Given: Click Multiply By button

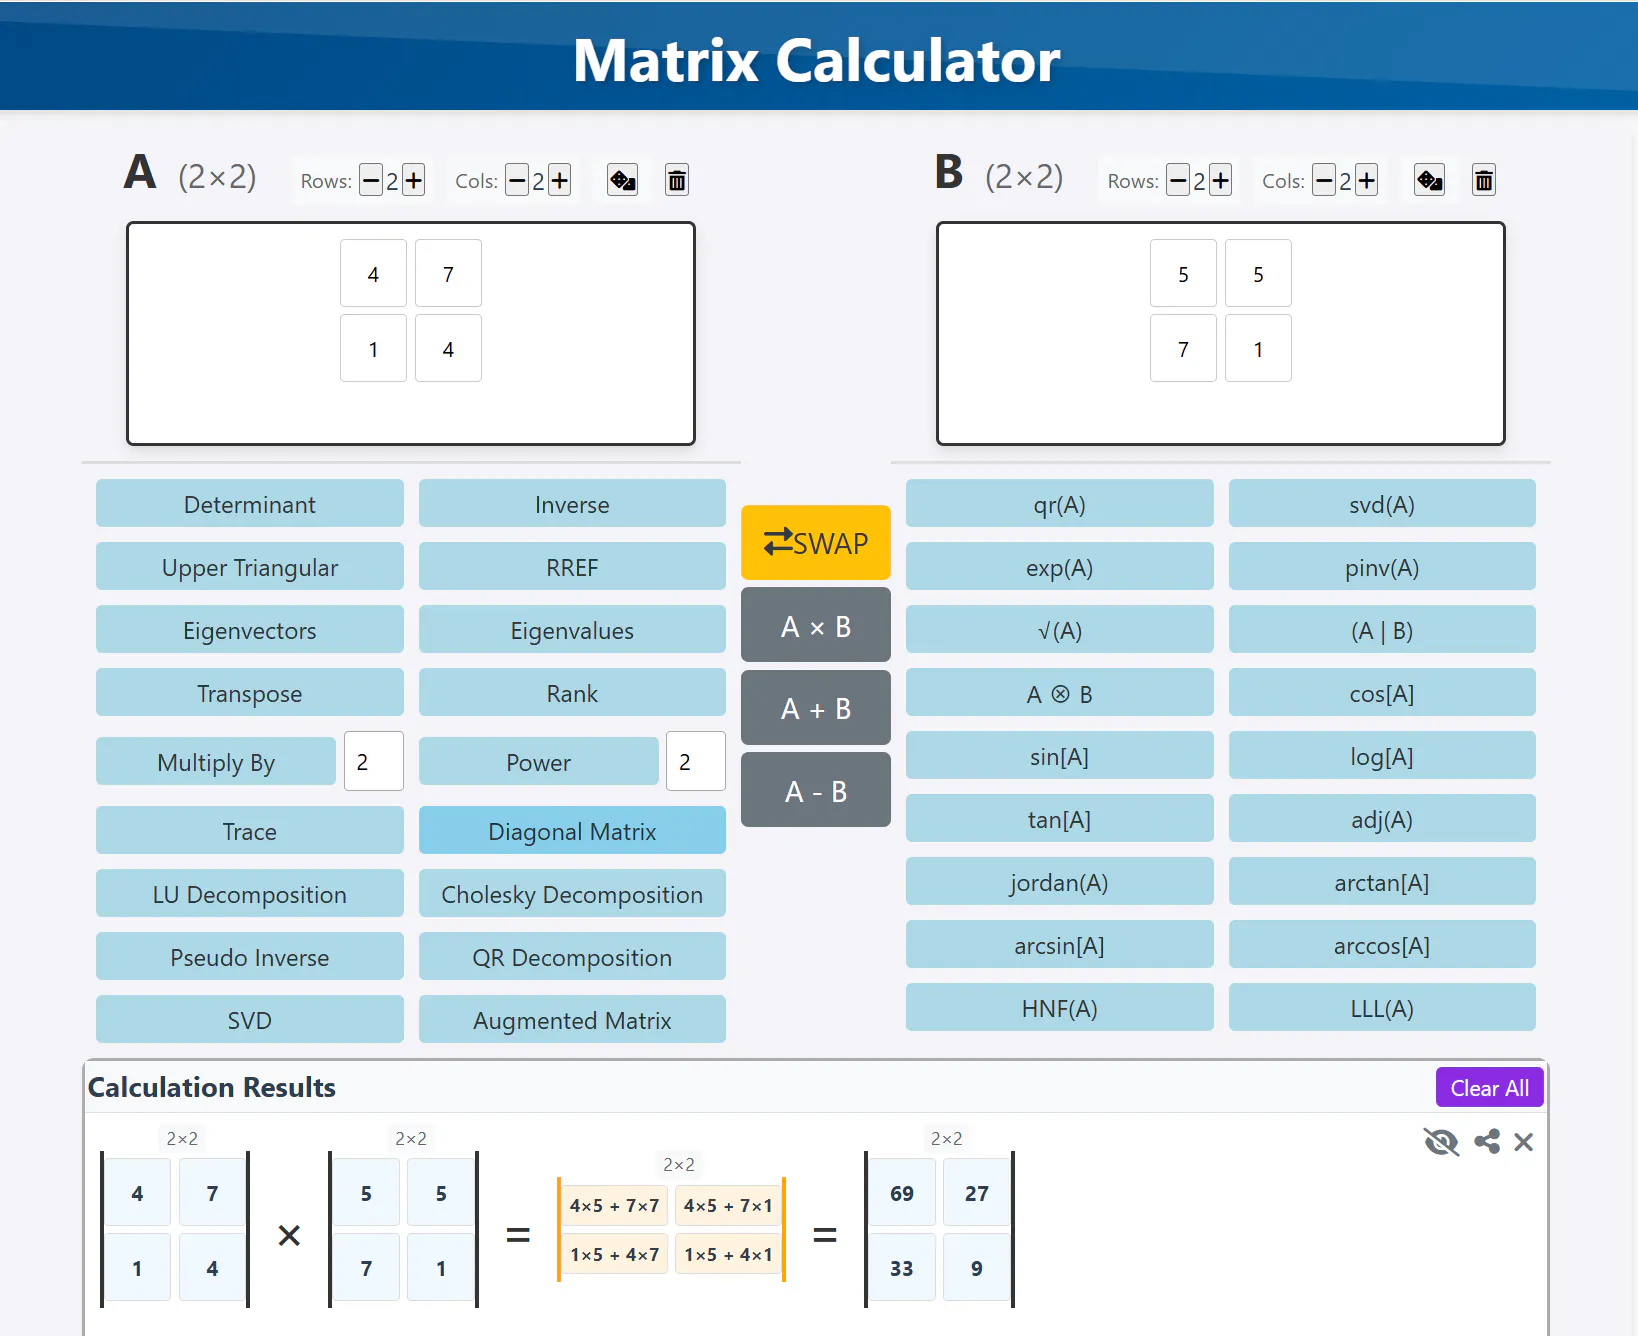Looking at the screenshot, I should (216, 762).
